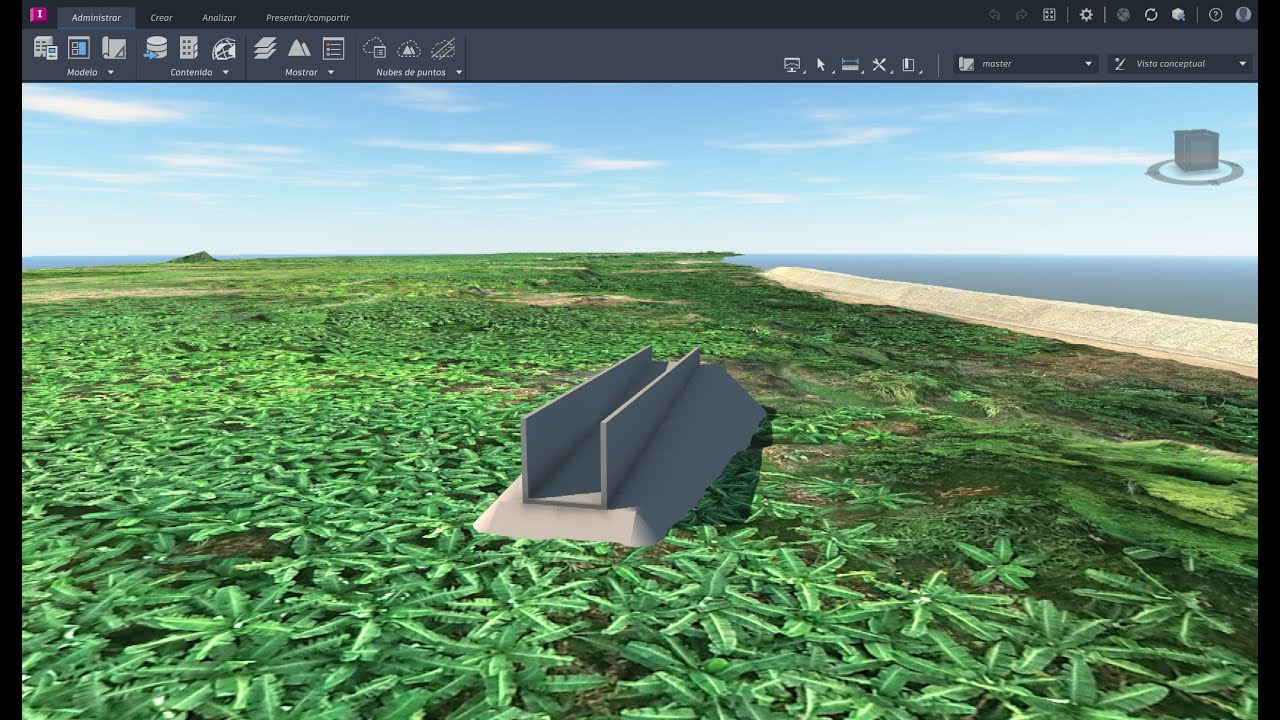Open the wrench and screwdriver tools
1280x720 pixels.
(x=879, y=65)
